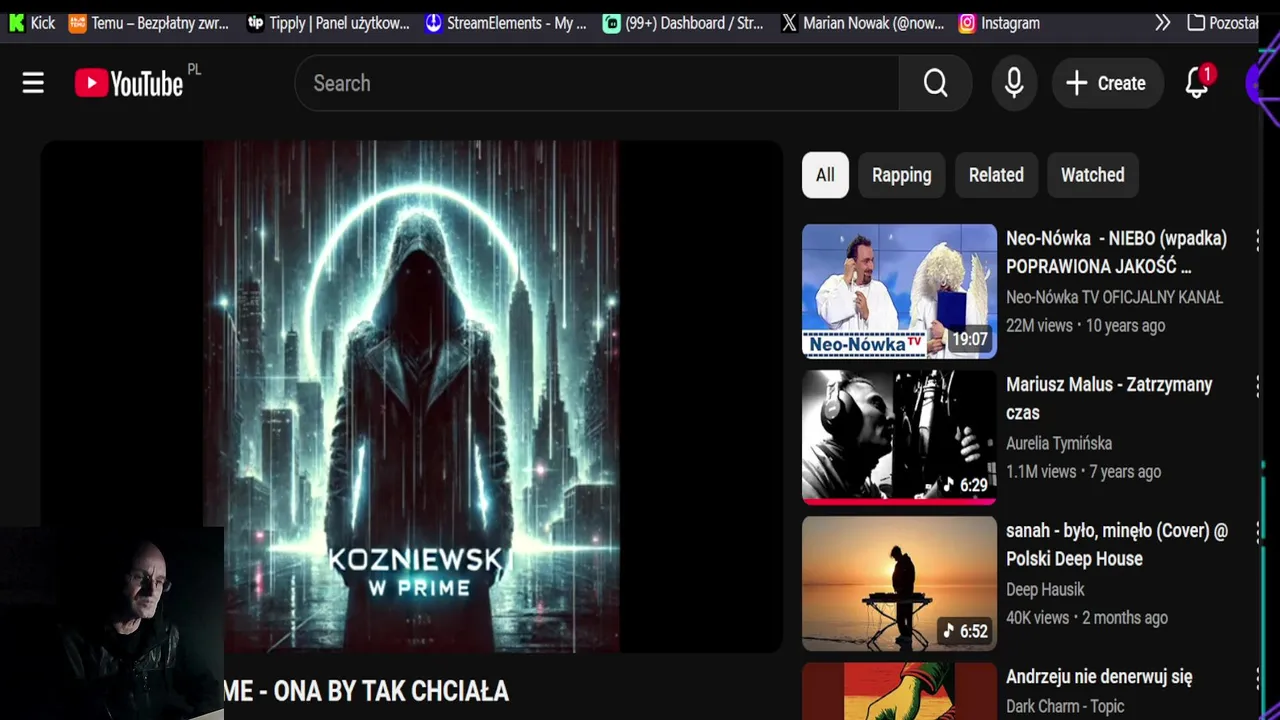Open the Neo-Nówka NIEBO video thumbnail

[x=899, y=291]
